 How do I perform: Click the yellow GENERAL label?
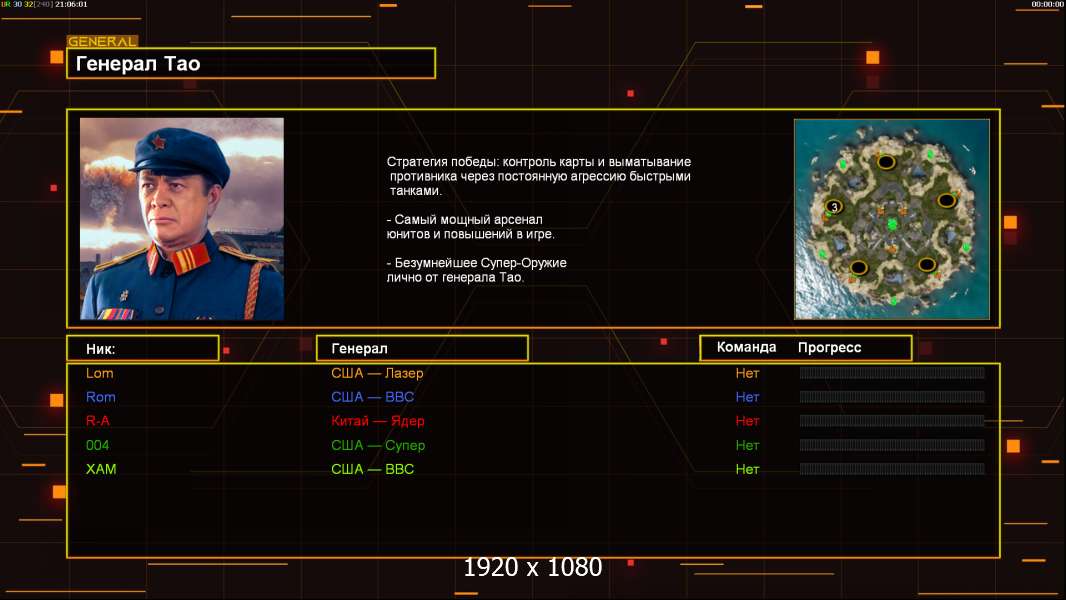pos(102,41)
